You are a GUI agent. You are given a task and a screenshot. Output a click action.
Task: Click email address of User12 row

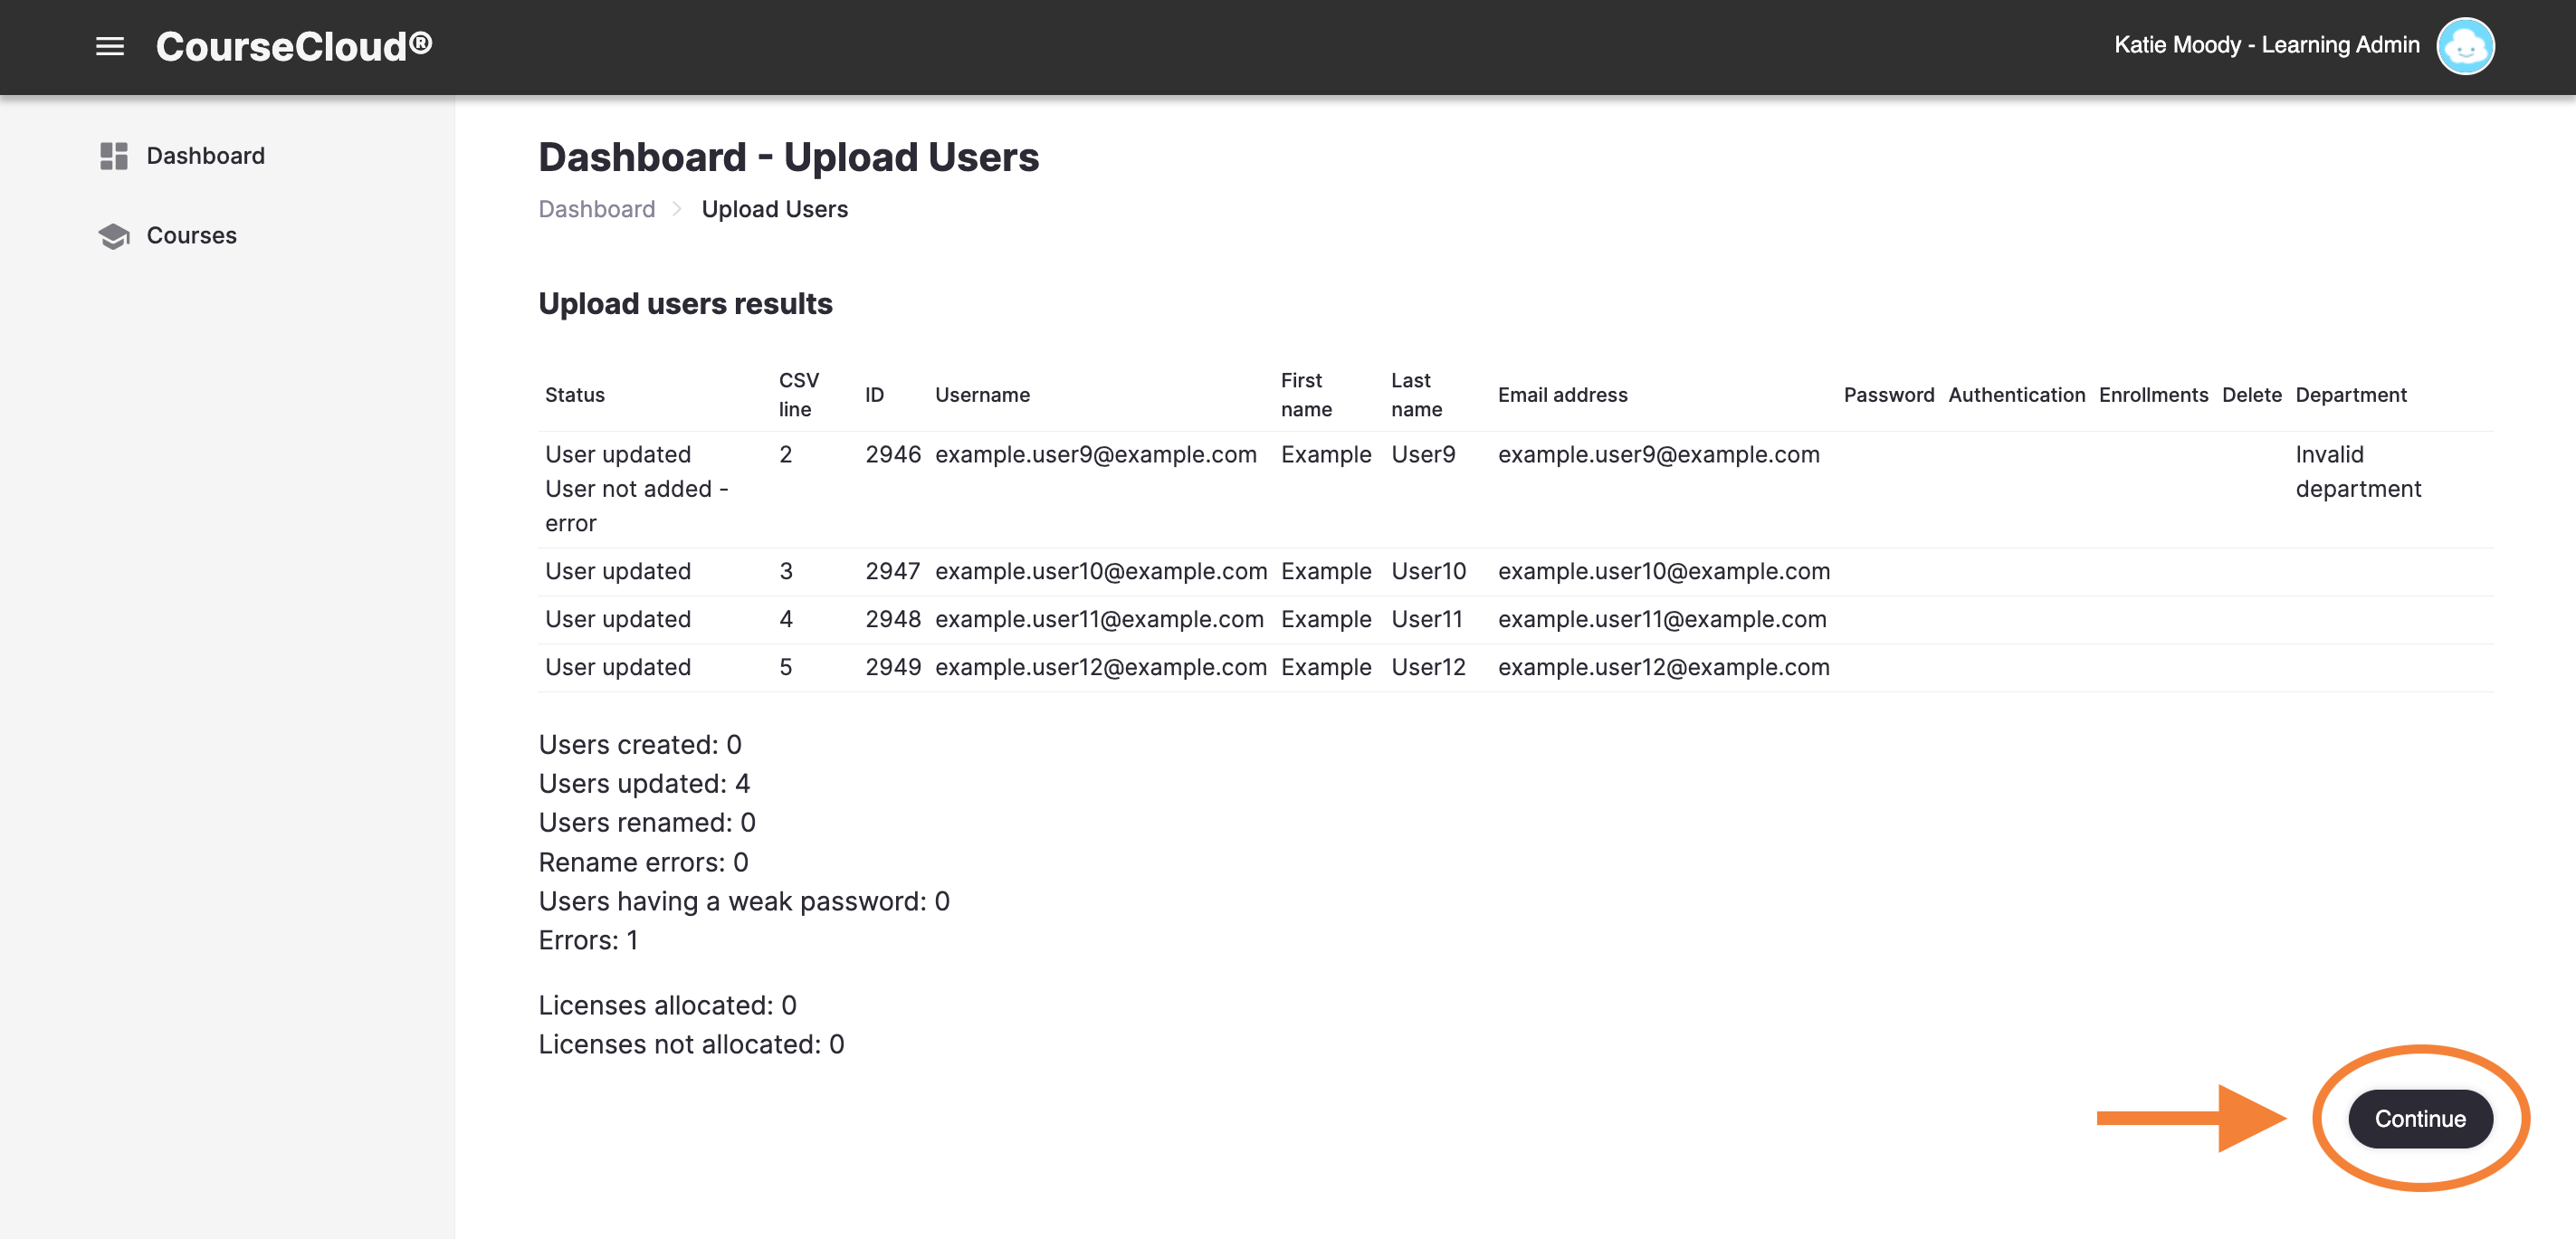pos(1663,668)
